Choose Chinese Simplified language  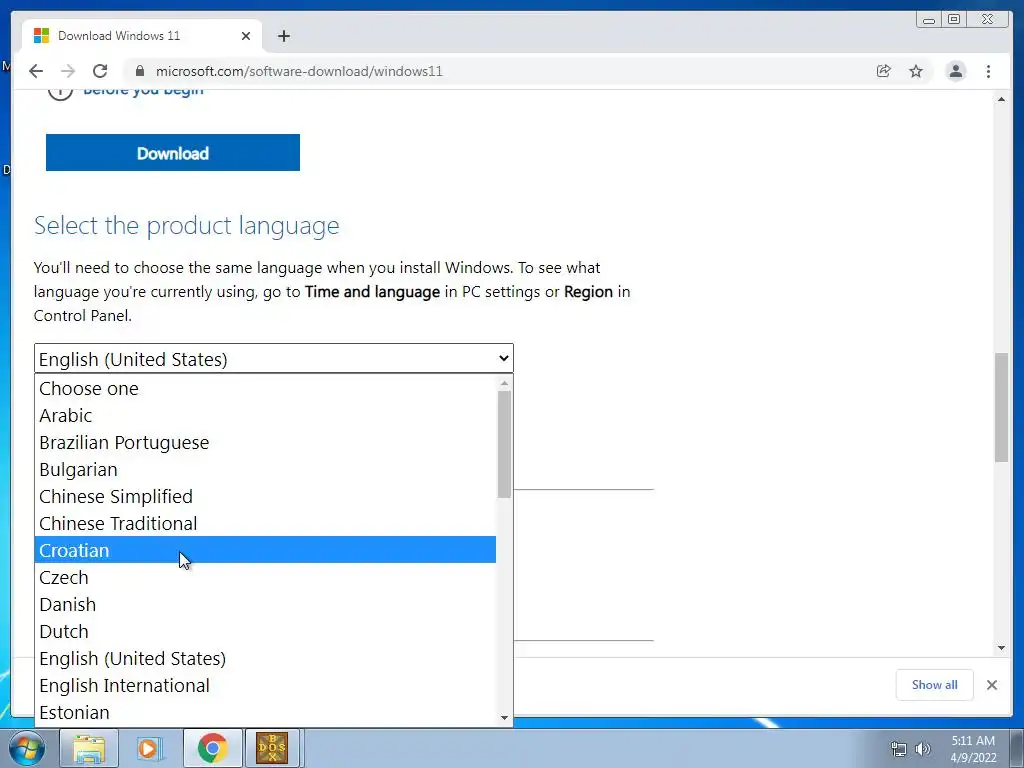pos(265,496)
